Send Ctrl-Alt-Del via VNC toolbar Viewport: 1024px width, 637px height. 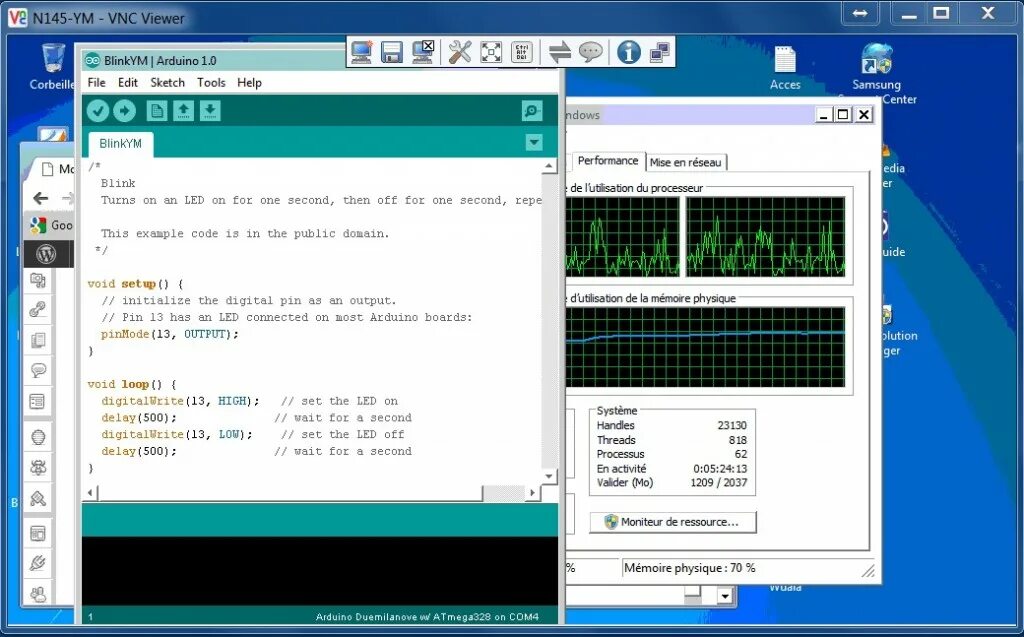522,52
